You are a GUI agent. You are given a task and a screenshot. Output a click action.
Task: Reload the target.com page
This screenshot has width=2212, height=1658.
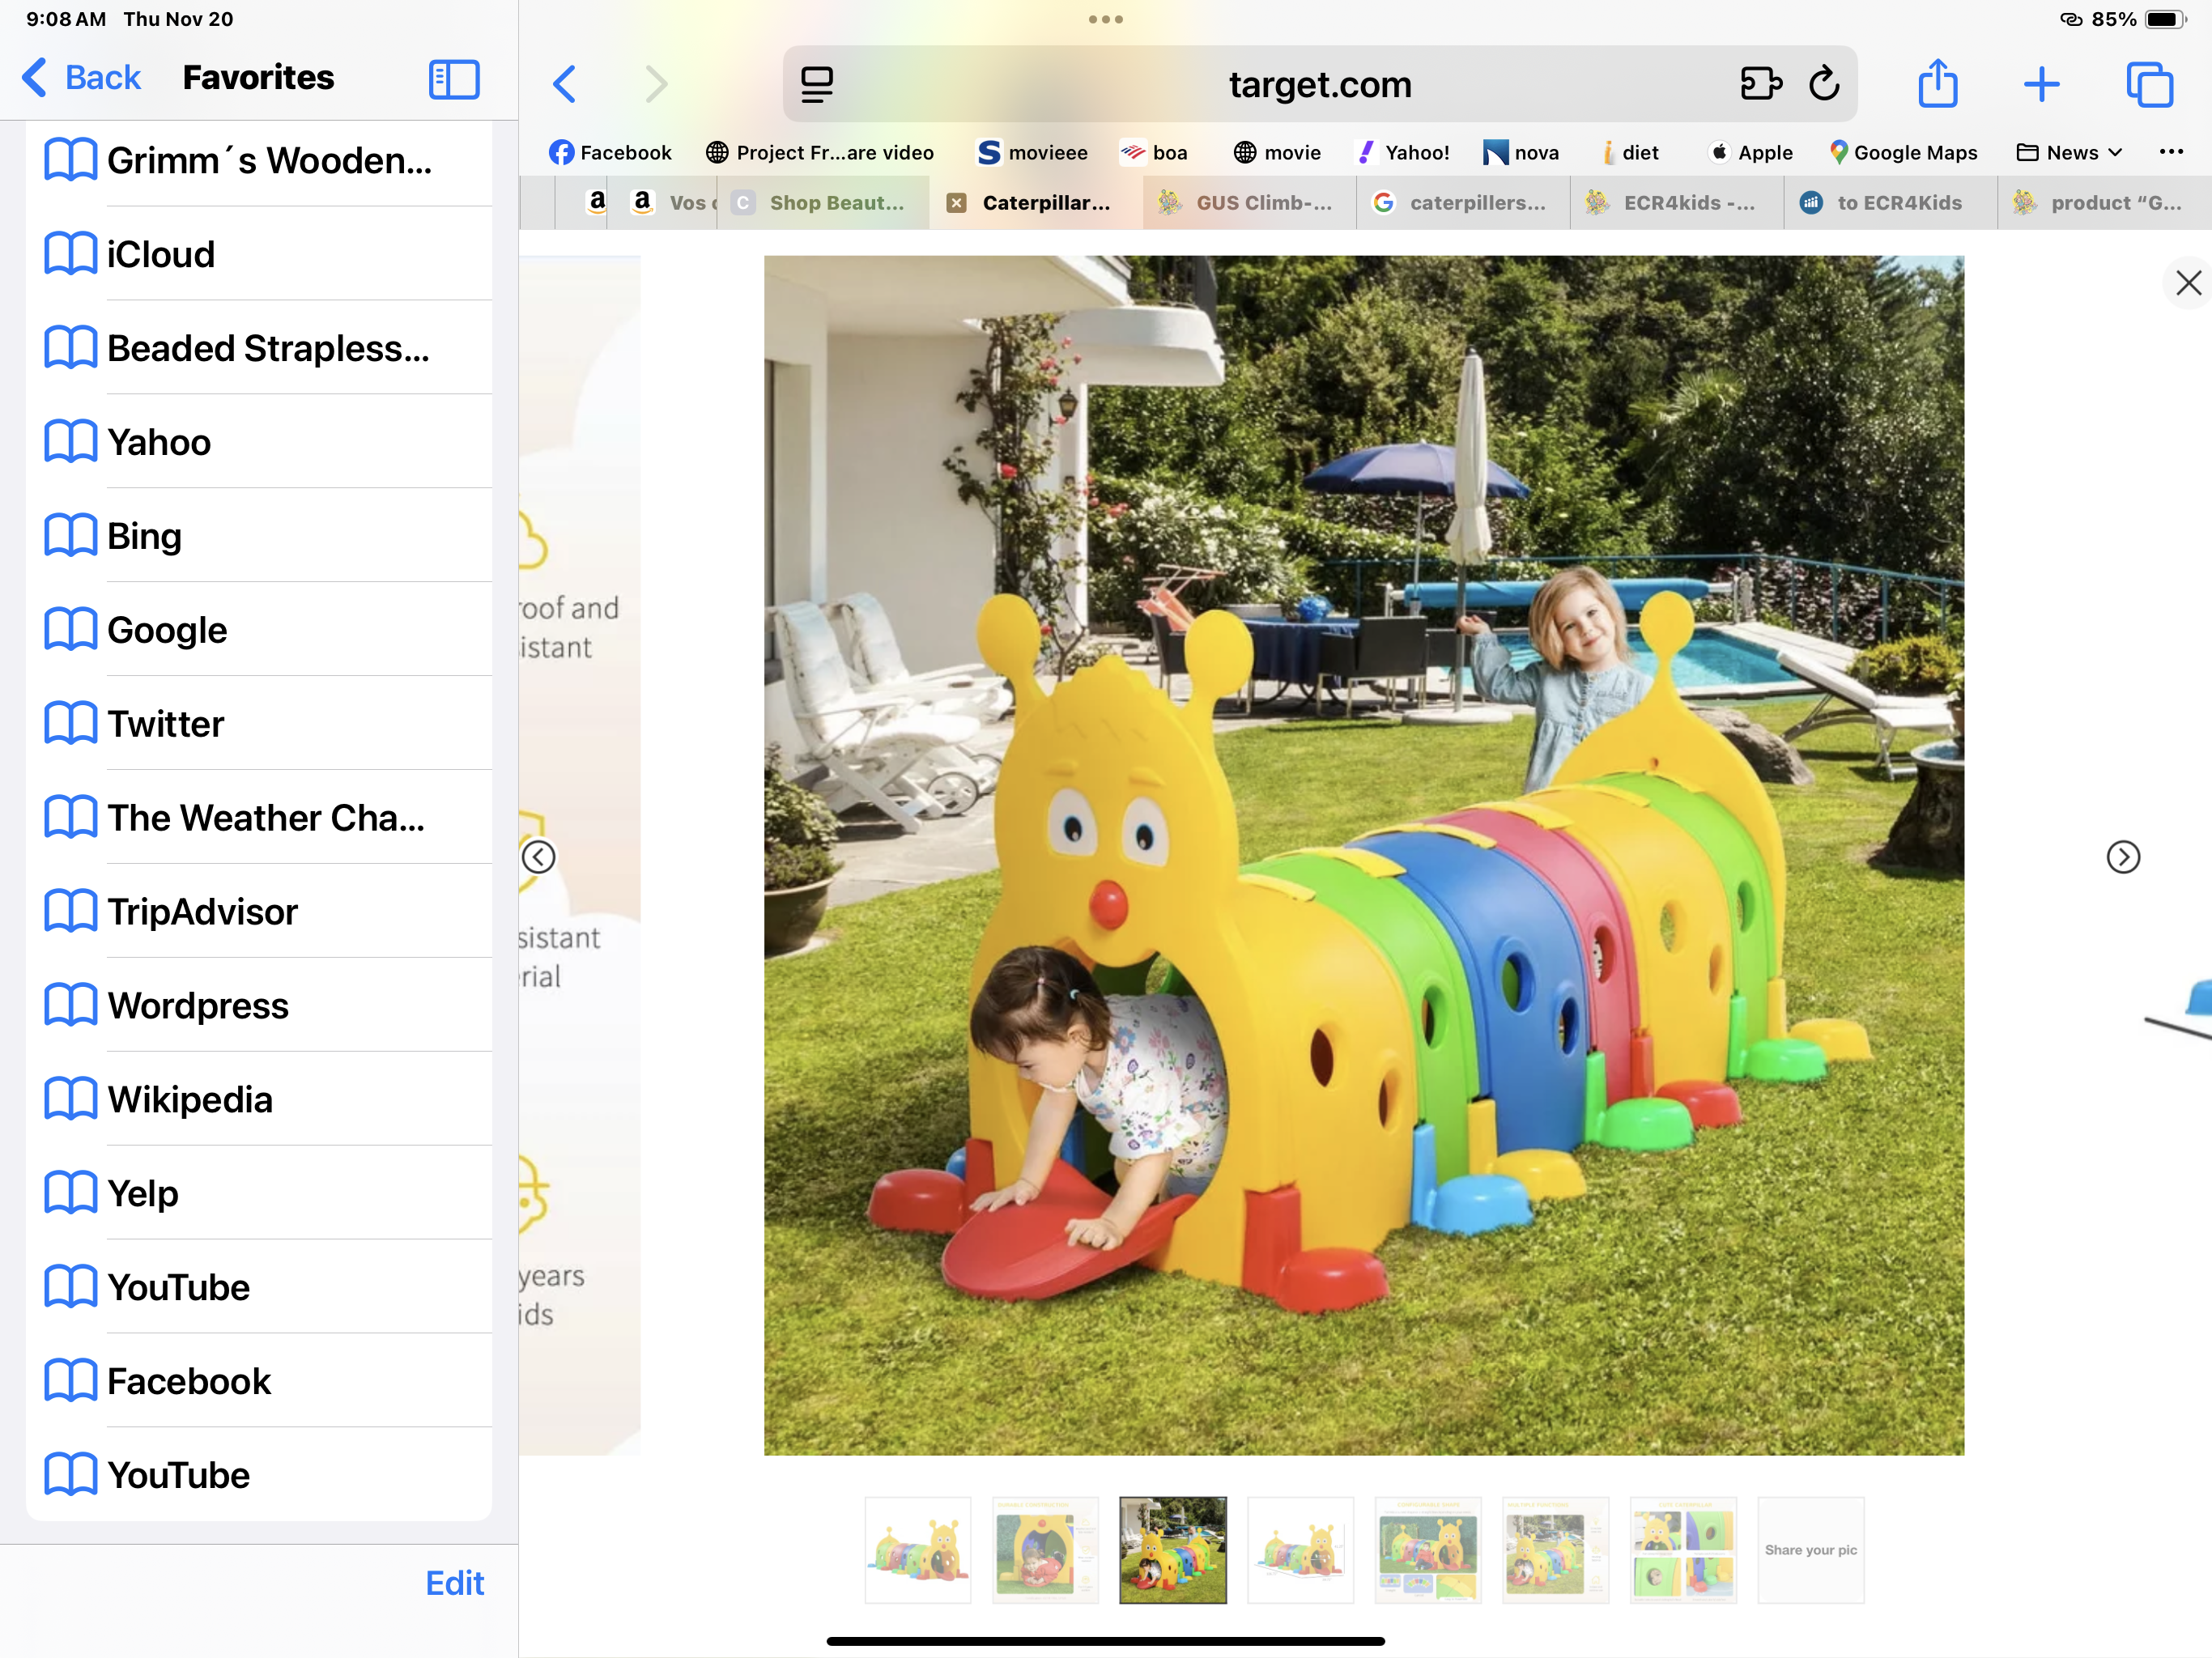[x=1824, y=84]
